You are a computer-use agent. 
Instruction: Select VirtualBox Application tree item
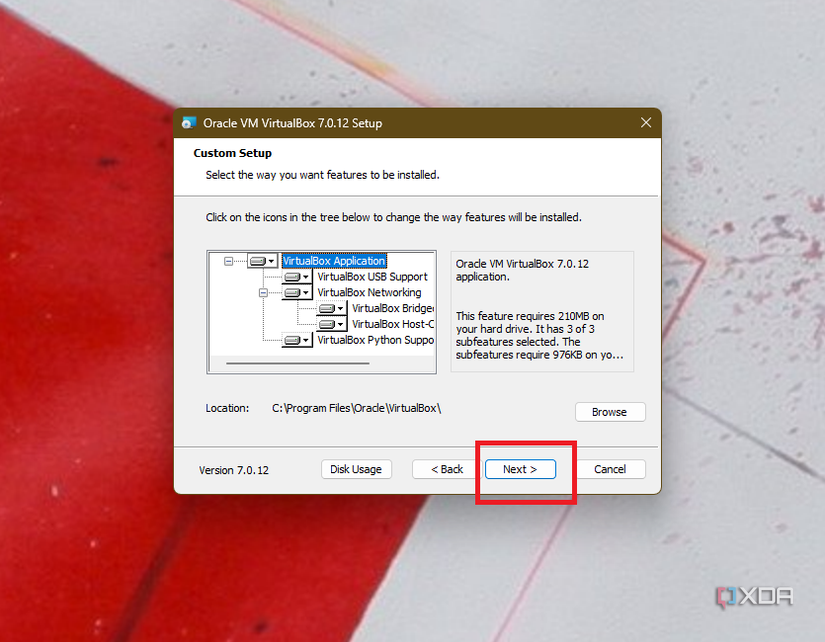pyautogui.click(x=334, y=261)
